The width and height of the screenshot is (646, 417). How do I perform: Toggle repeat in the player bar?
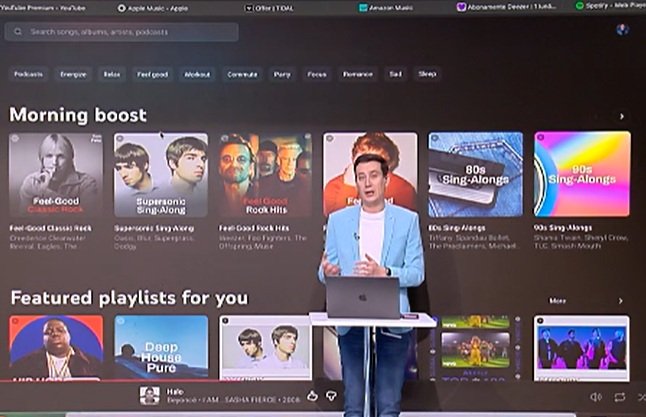(x=620, y=397)
